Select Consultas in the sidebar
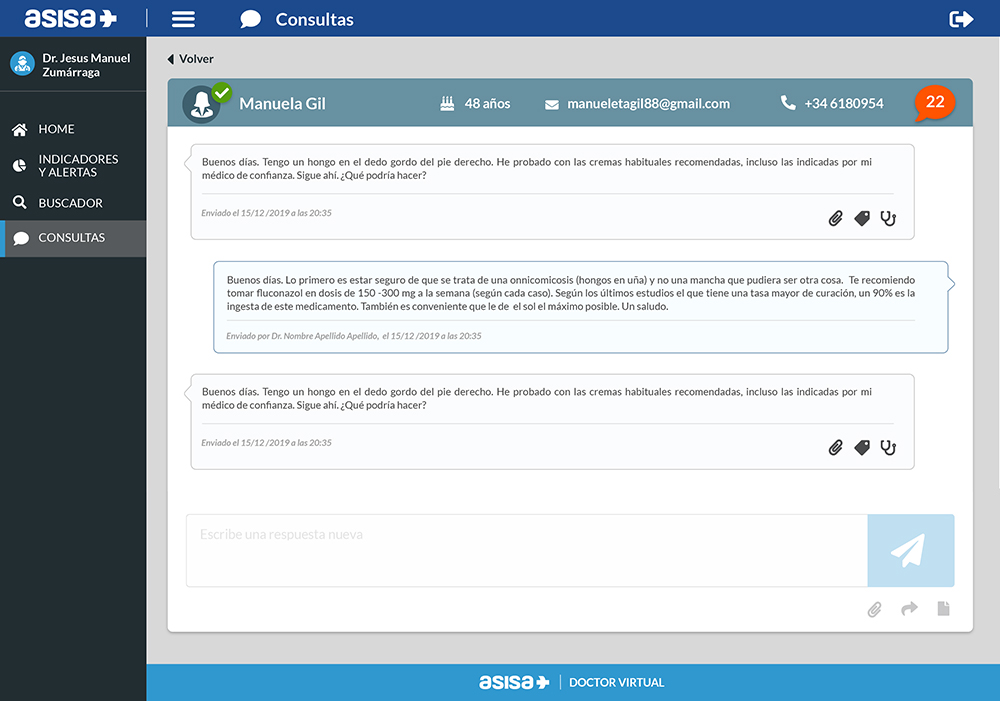 (71, 238)
